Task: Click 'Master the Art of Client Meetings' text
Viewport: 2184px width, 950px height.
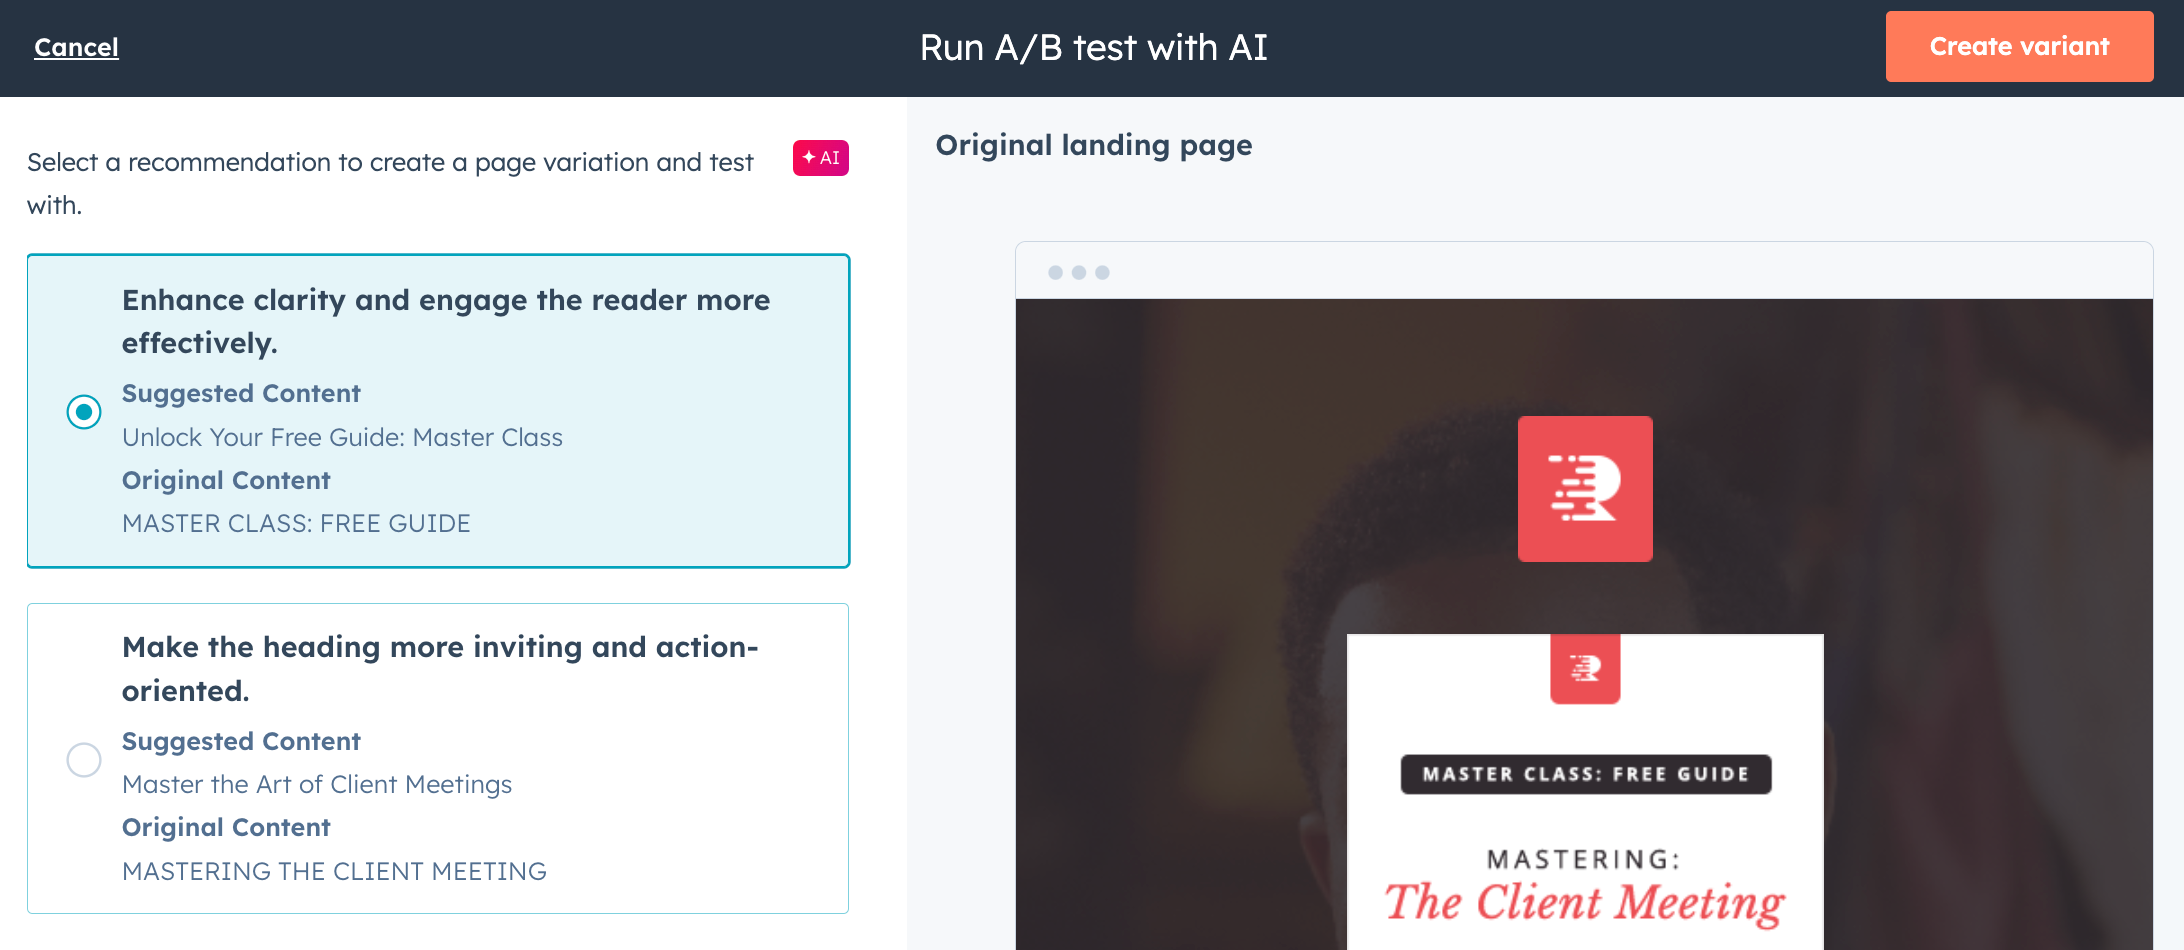Action: coord(317,784)
